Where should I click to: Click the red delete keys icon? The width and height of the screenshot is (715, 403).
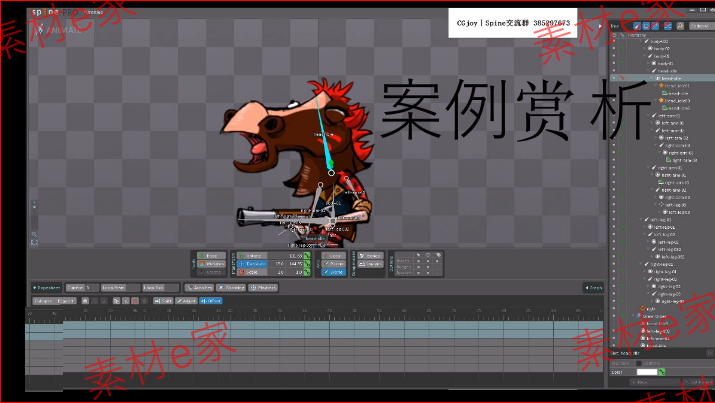(135, 301)
